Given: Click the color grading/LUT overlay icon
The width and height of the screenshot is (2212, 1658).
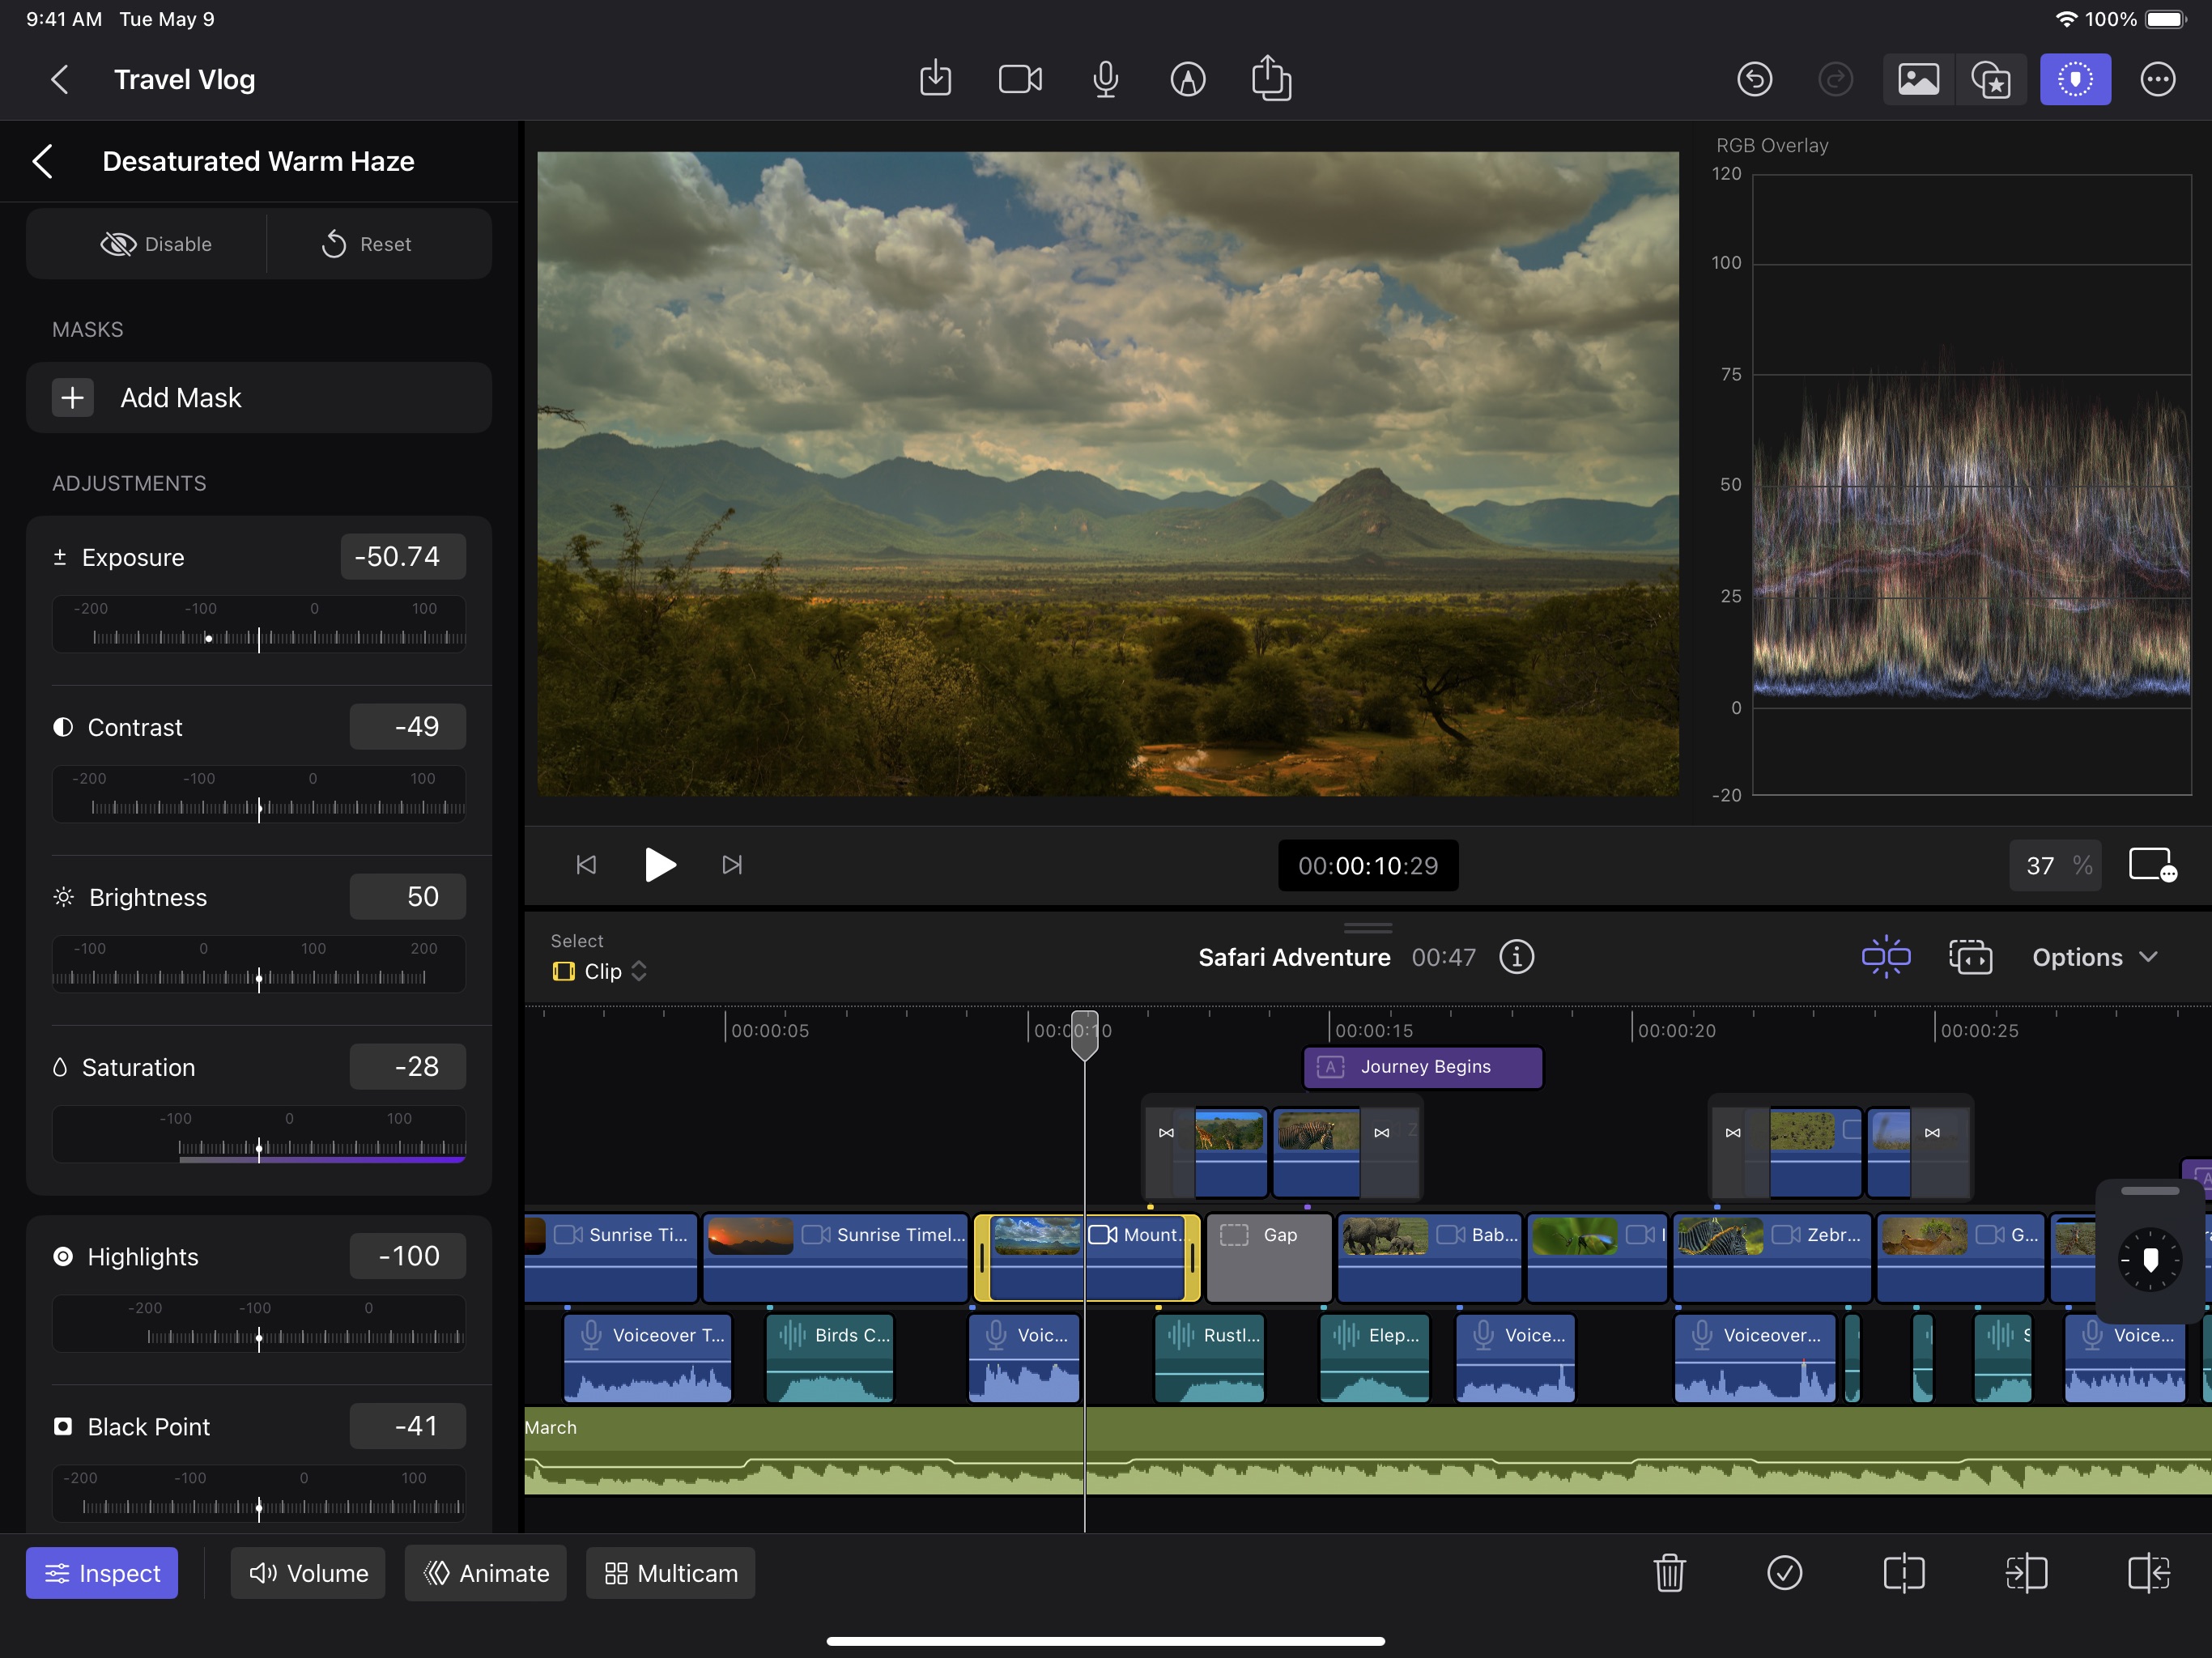Looking at the screenshot, I should tap(2074, 79).
